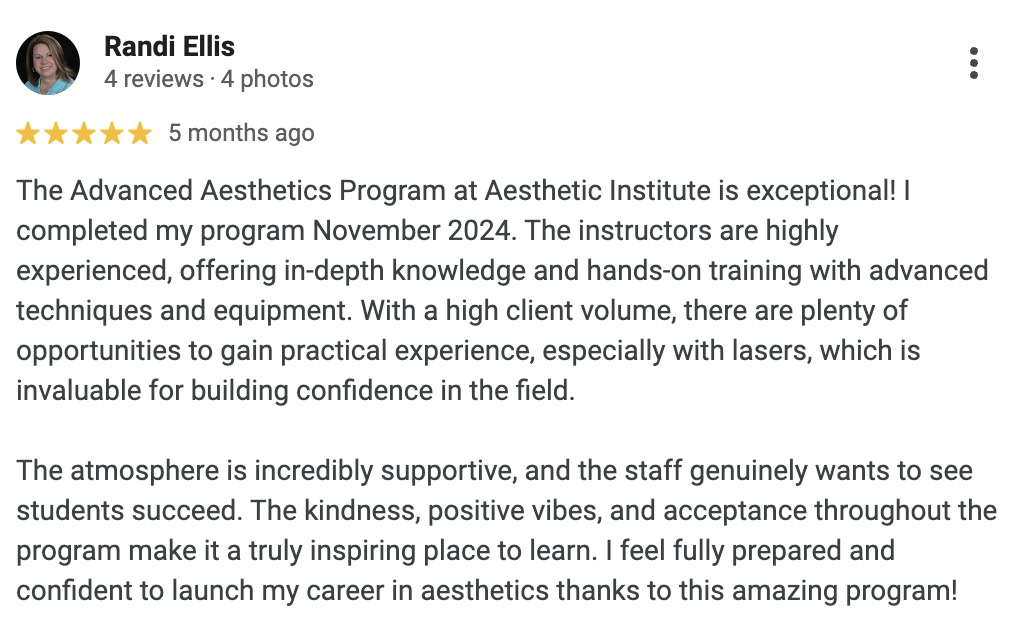Screen dimensions: 1014x640
Task: Open Randi Ellis profile picture
Action: point(48,63)
